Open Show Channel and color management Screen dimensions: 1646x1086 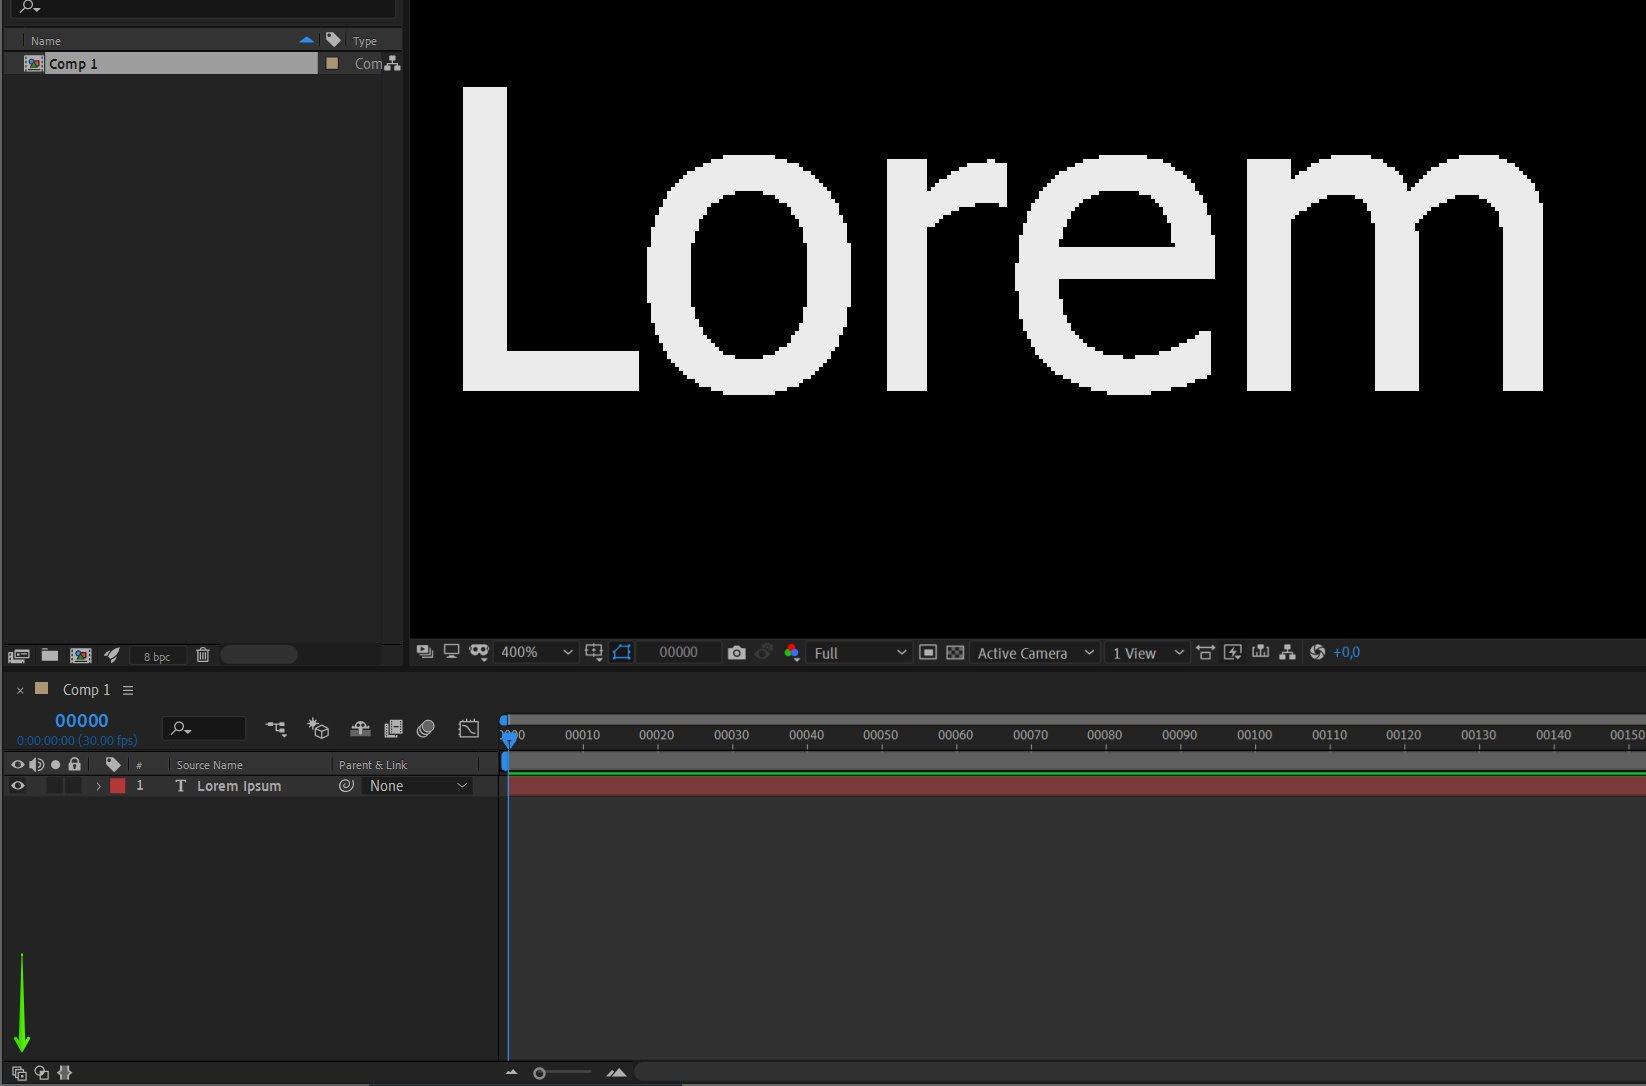(791, 652)
